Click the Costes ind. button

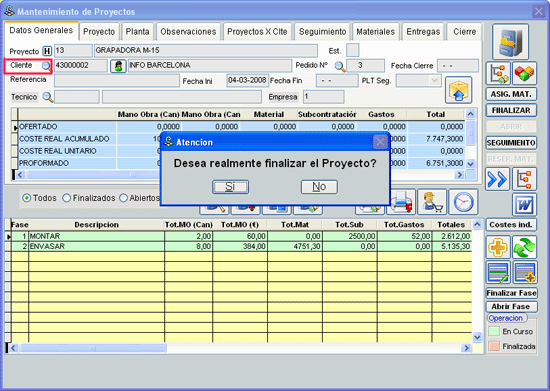pos(511,225)
